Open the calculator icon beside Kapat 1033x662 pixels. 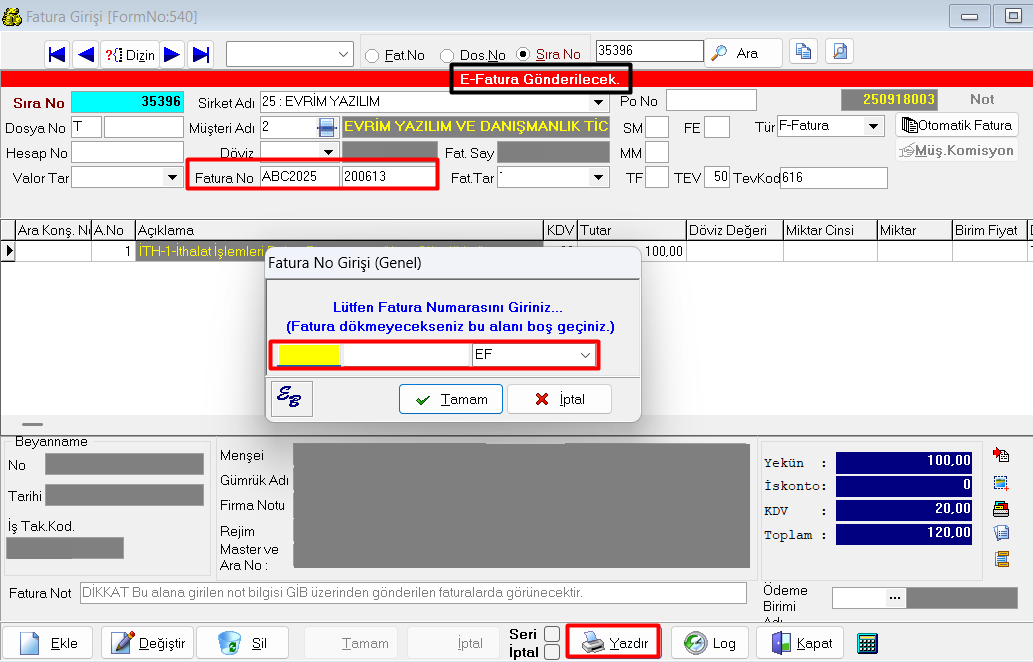pos(867,643)
